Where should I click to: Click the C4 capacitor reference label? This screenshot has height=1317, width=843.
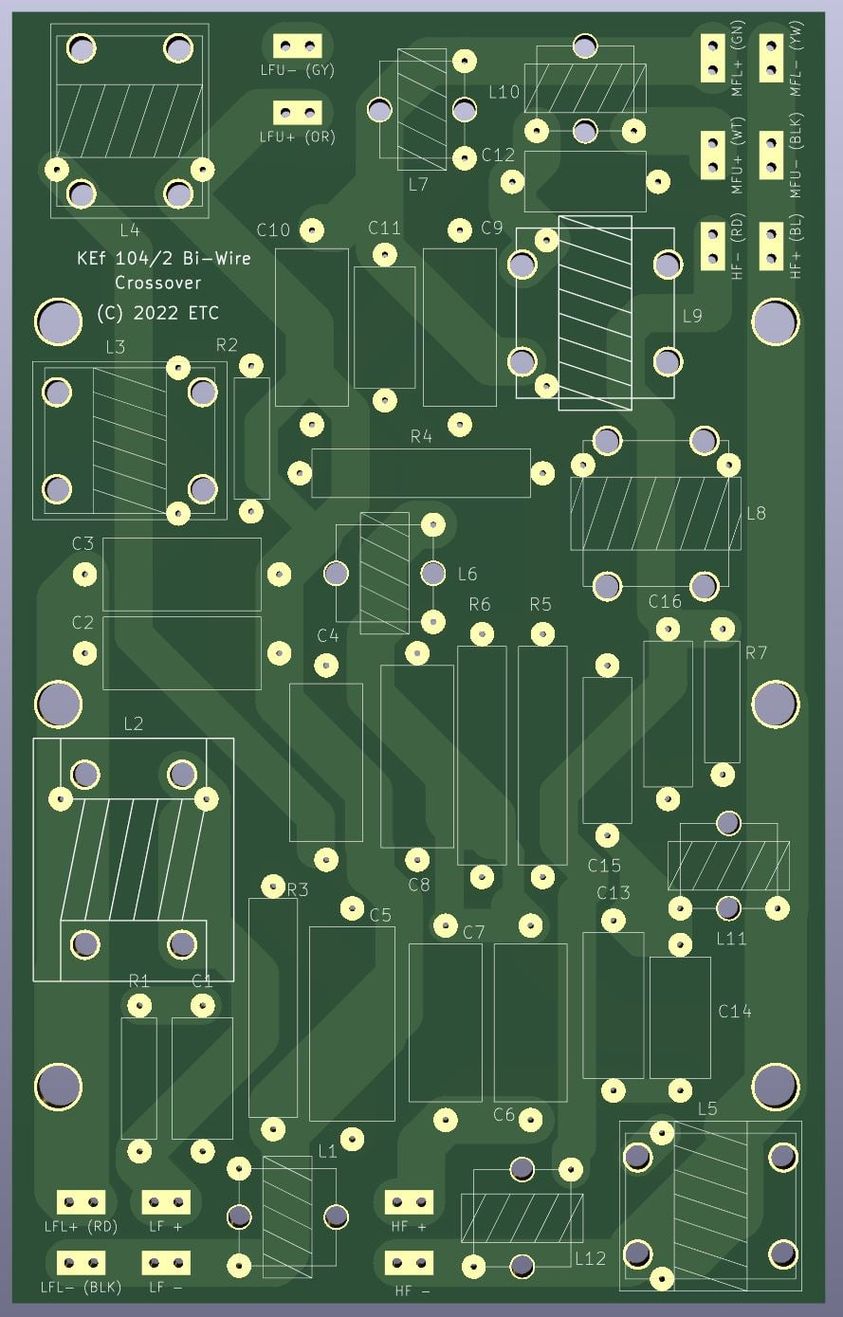pos(328,636)
